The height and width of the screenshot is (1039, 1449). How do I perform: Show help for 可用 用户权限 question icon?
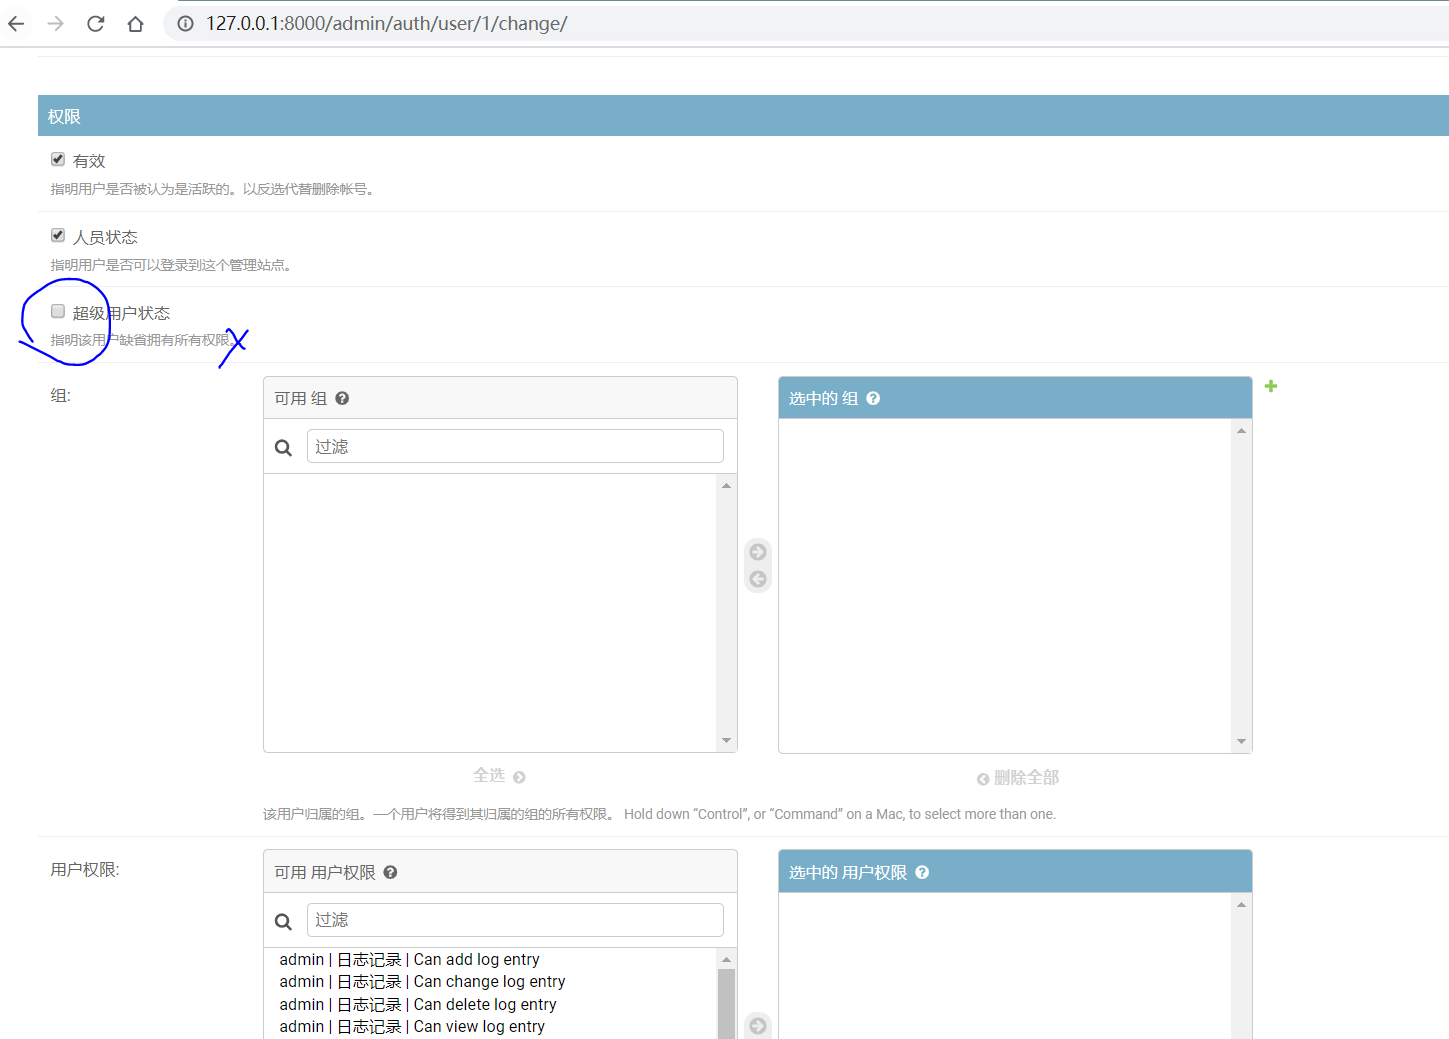(x=390, y=872)
